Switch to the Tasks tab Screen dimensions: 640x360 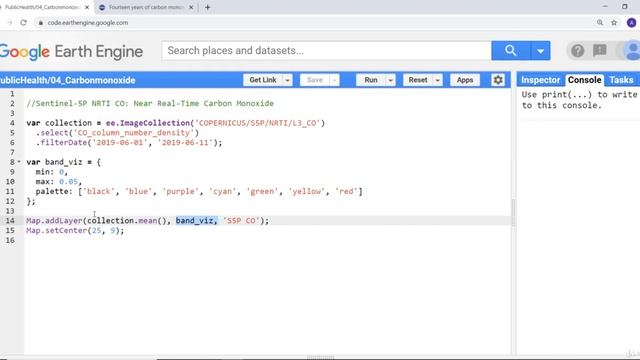621,80
